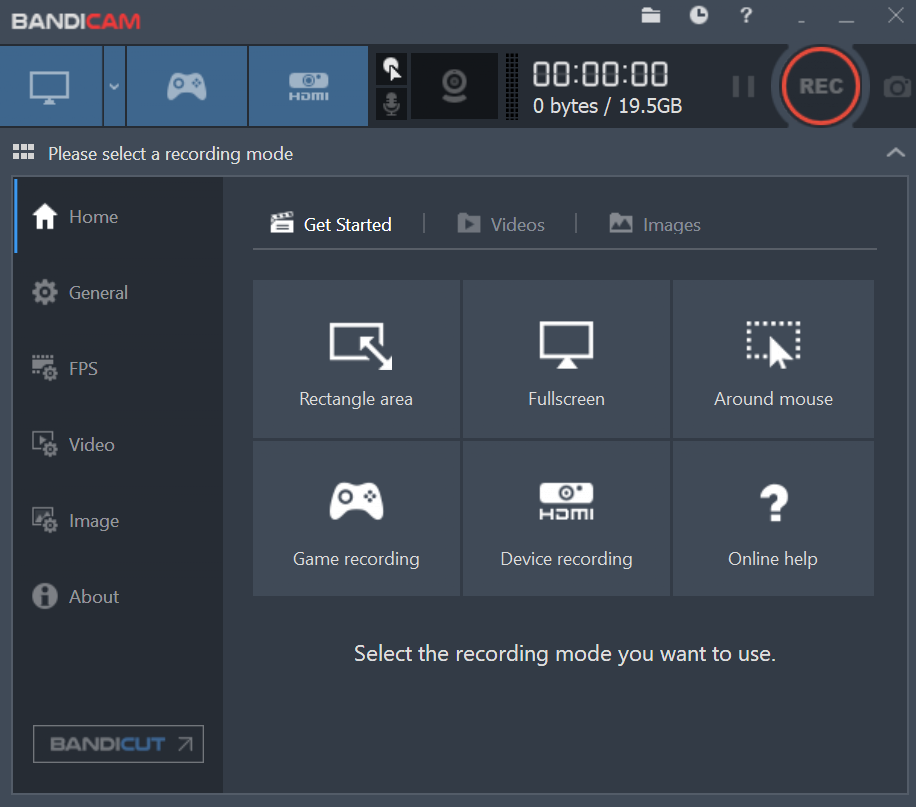Open Video settings in the sidebar
The height and width of the screenshot is (807, 916).
pyautogui.click(x=119, y=445)
